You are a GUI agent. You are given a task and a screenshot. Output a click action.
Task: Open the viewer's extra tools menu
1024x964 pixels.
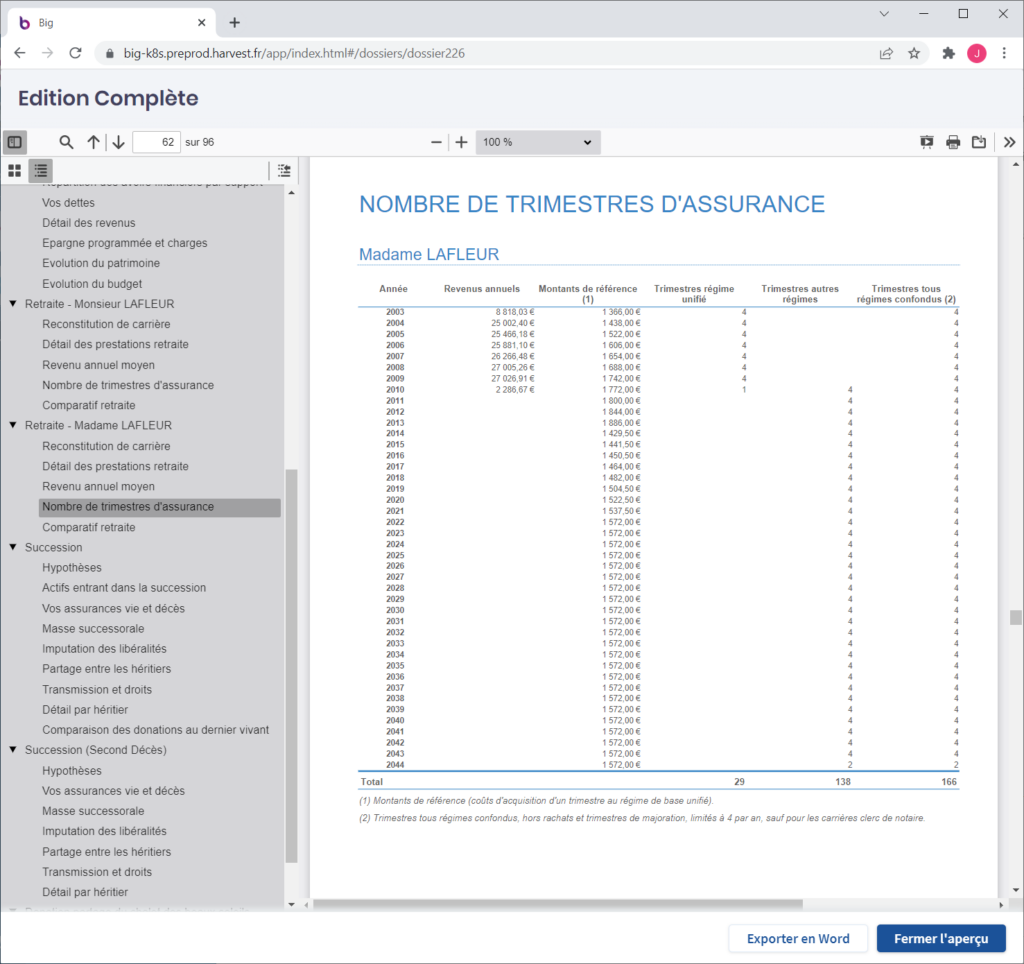[1009, 142]
